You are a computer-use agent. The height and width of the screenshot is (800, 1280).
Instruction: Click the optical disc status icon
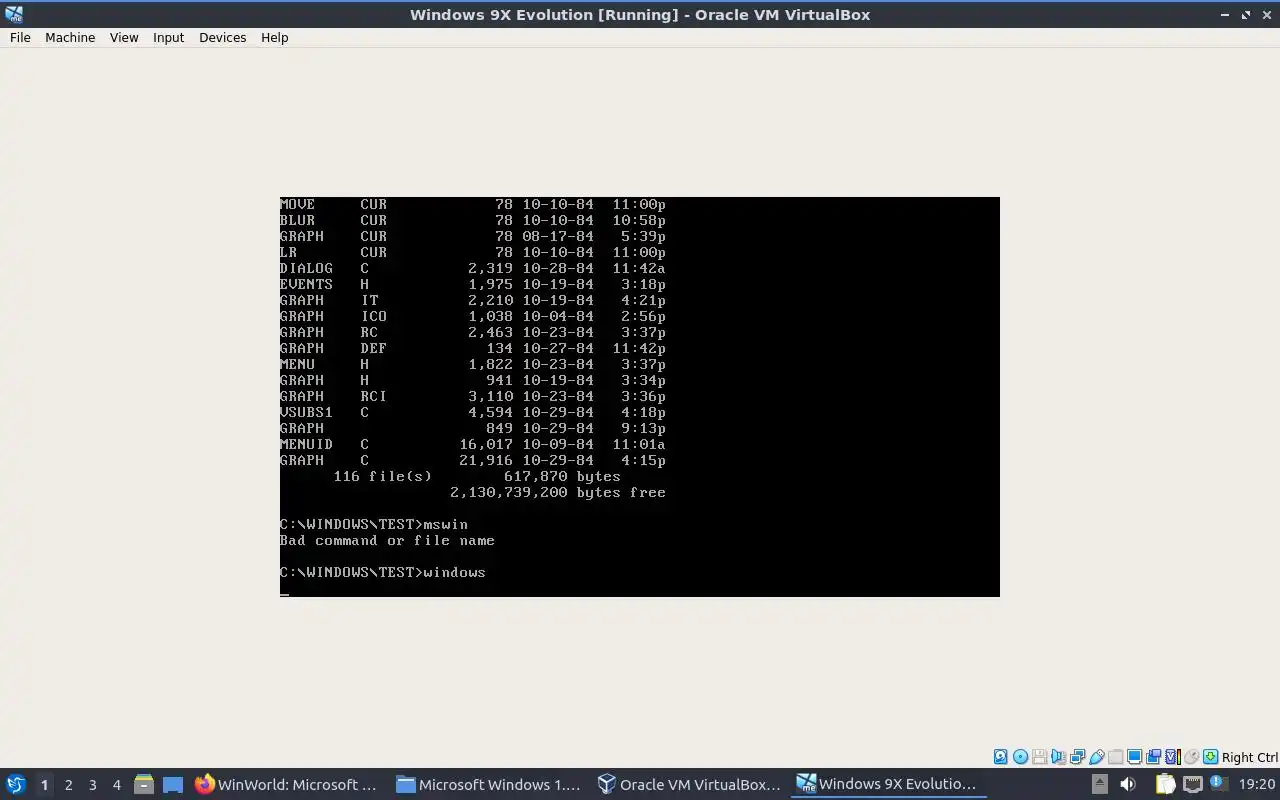point(1020,757)
